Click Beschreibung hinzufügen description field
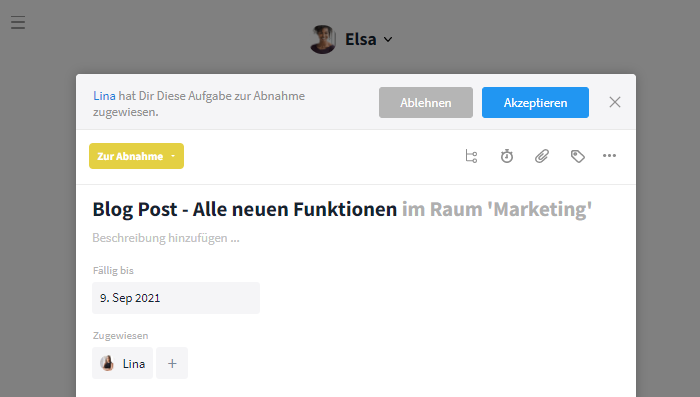The width and height of the screenshot is (700, 397). 166,238
